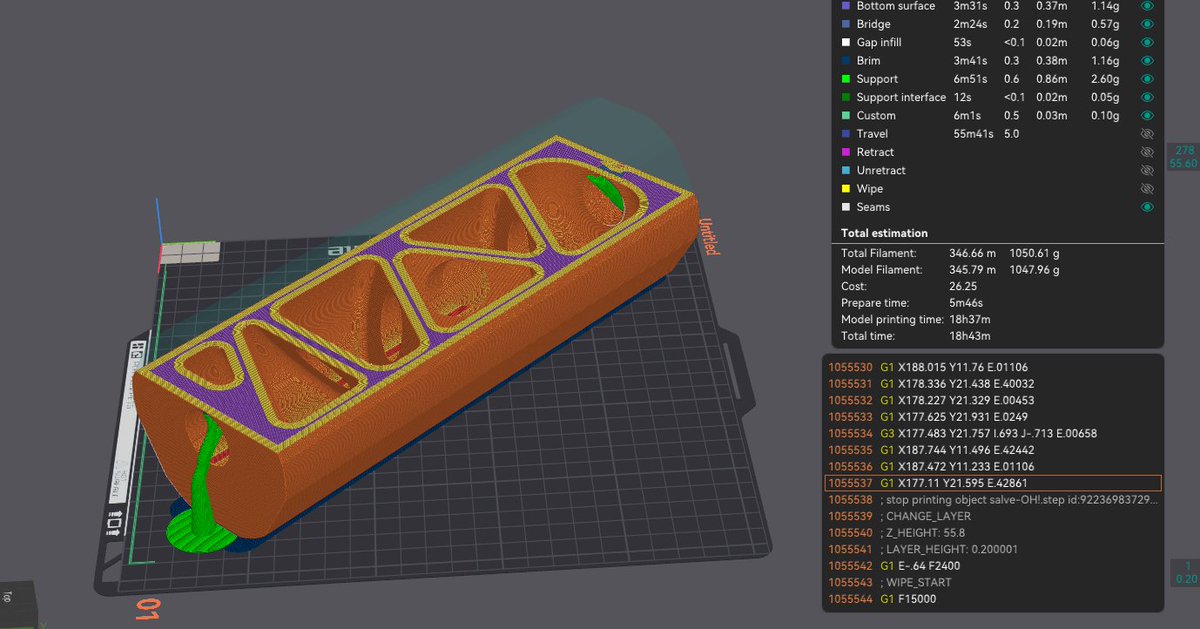The height and width of the screenshot is (629, 1200).
Task: Click the Untitled plate name label
Action: pyautogui.click(x=708, y=236)
